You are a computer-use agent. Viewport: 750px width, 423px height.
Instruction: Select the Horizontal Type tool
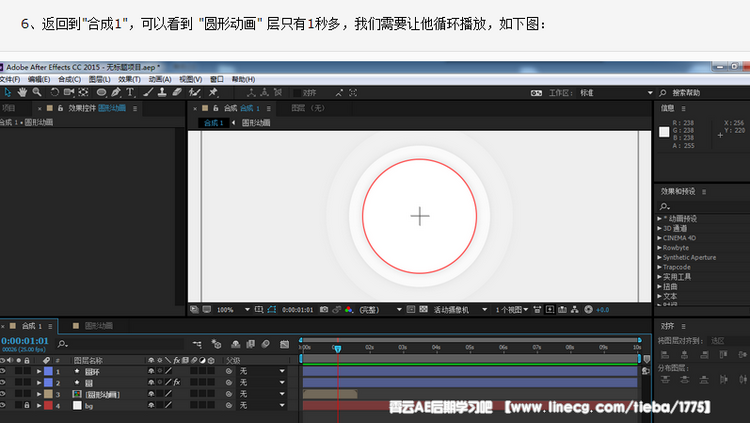130,92
